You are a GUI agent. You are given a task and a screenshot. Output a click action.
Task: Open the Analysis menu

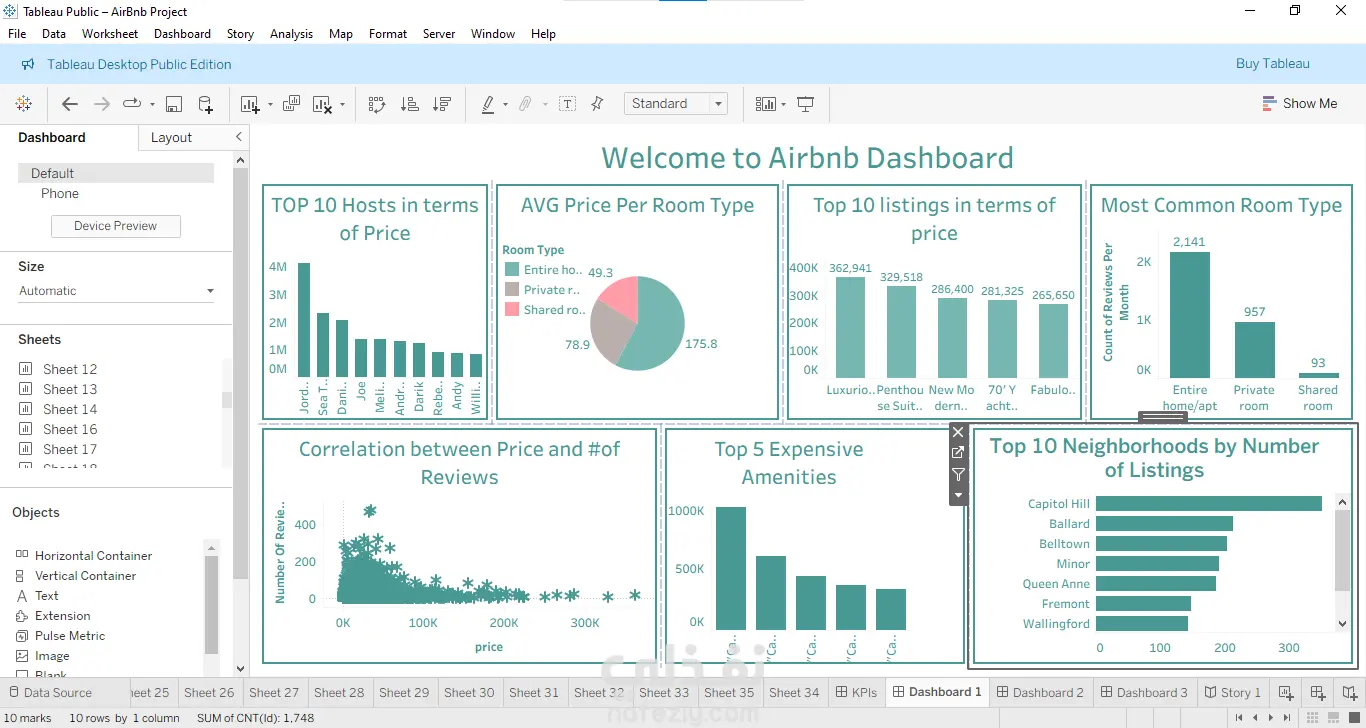pyautogui.click(x=291, y=34)
